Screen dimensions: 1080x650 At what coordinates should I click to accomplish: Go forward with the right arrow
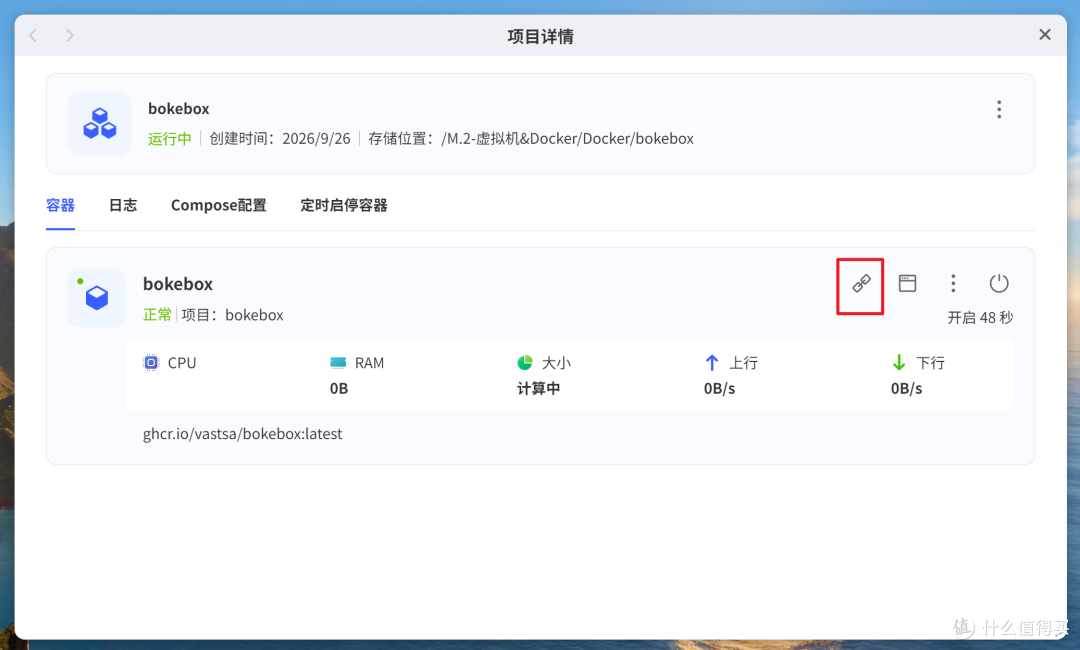(70, 35)
